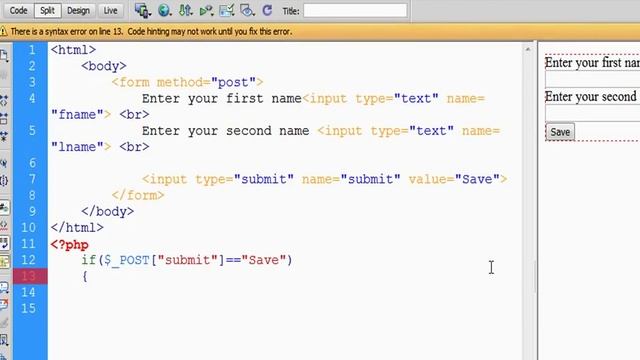Turn on Live view
Screen dimensions: 640x360
110,11
